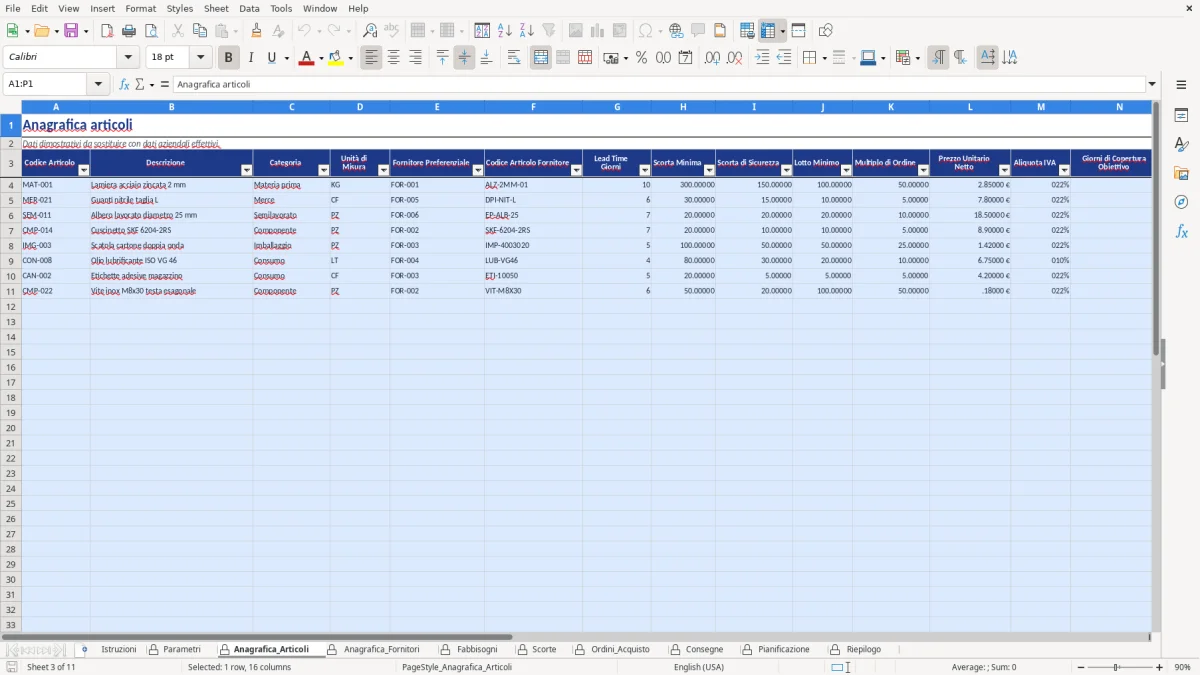Select column F header

point(533,107)
